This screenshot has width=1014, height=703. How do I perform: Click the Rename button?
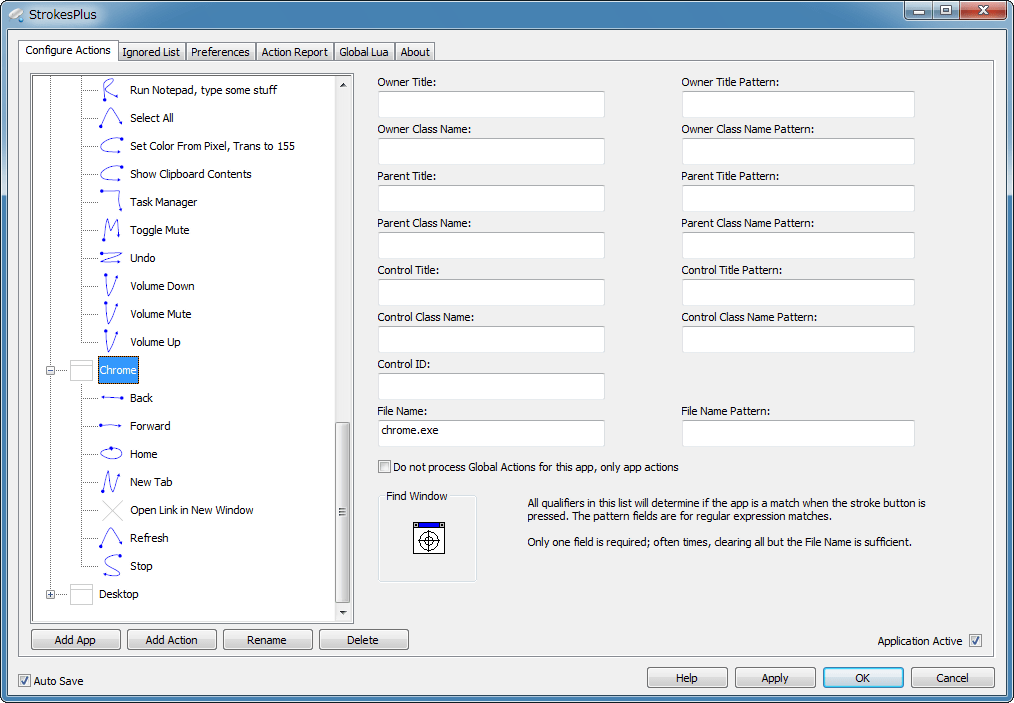click(x=267, y=640)
